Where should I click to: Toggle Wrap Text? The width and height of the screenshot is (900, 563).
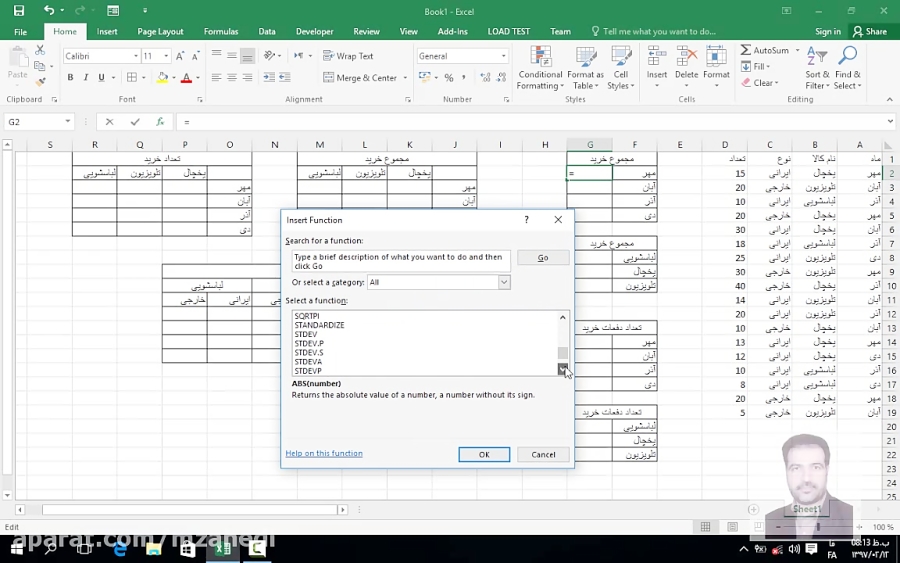click(348, 56)
